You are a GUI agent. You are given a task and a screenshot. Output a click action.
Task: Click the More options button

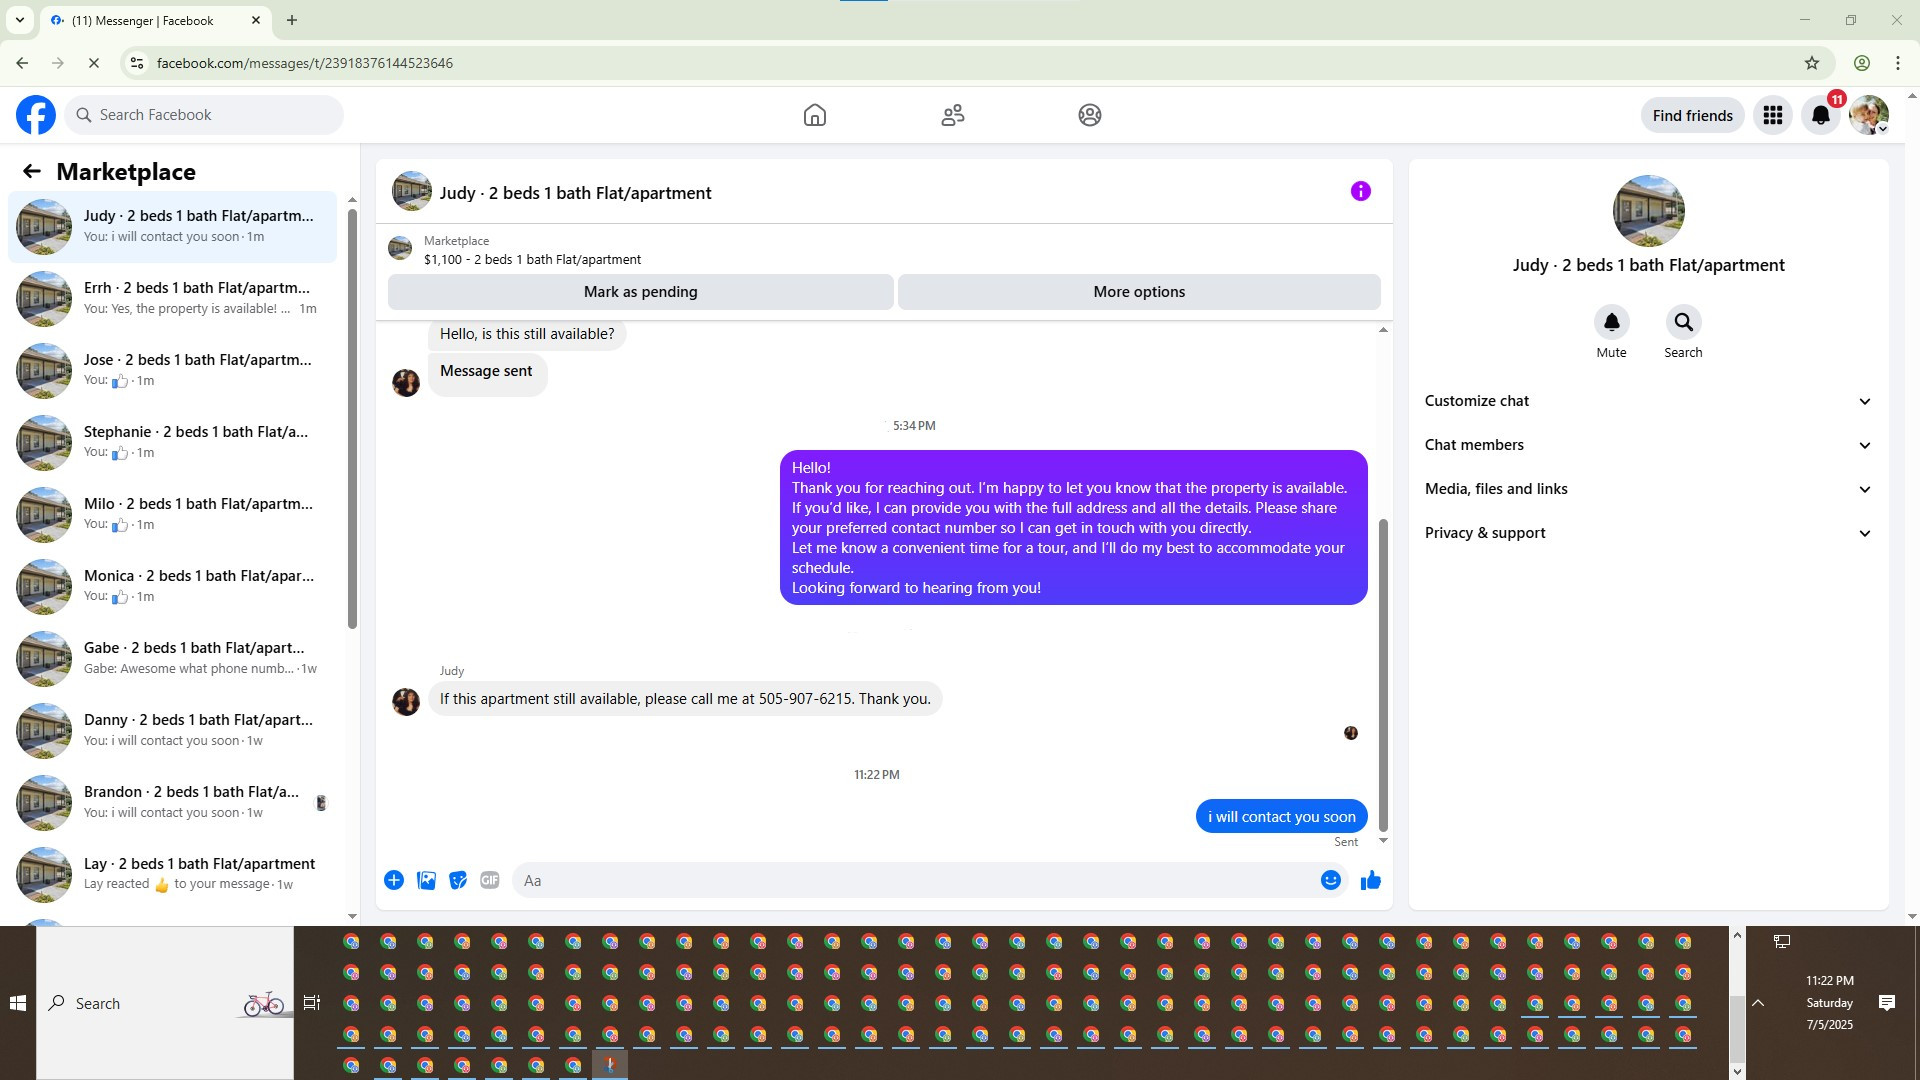1138,292
